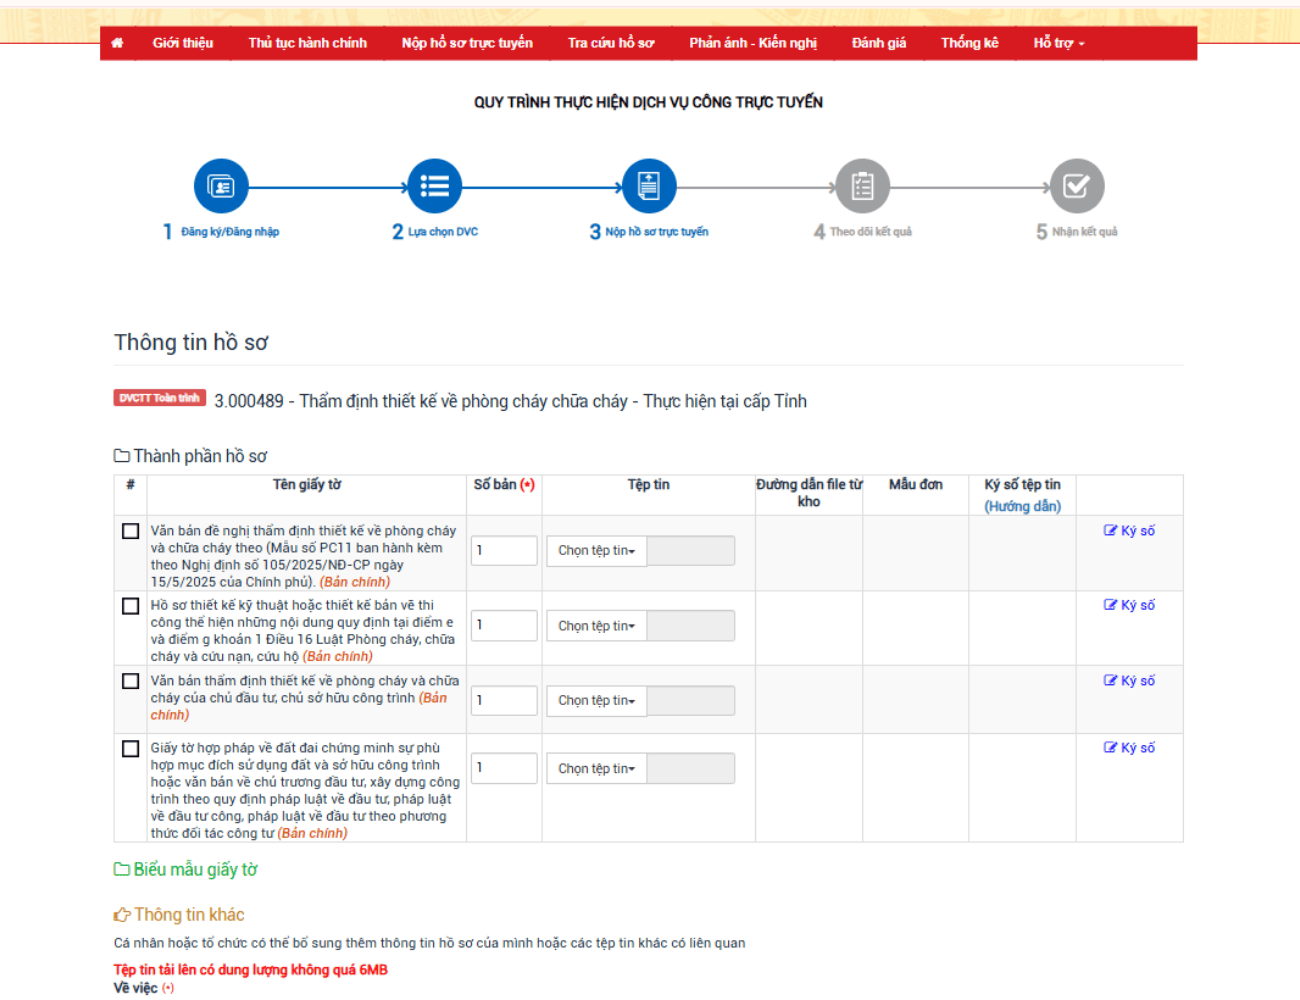Check the box for Văn bản đề nghị thẩm định
This screenshot has height=1000, width=1300.
point(131,531)
